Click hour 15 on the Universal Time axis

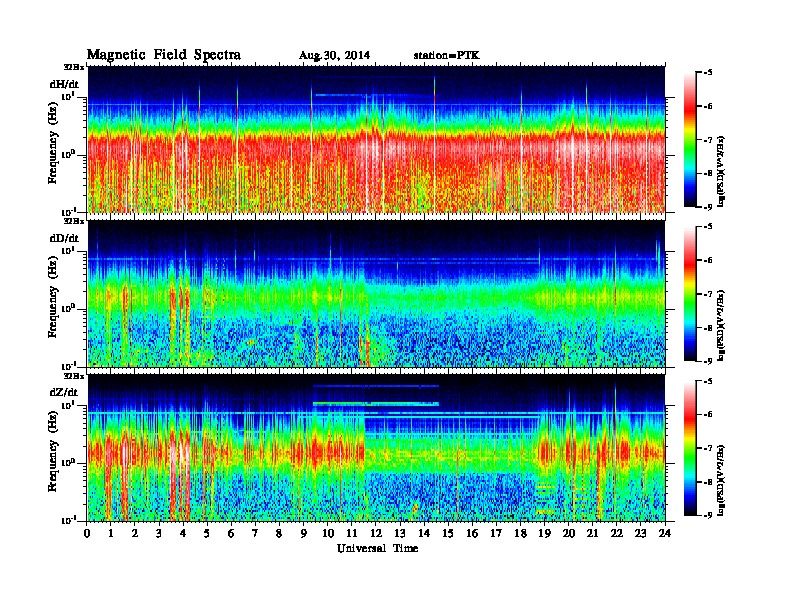click(448, 534)
